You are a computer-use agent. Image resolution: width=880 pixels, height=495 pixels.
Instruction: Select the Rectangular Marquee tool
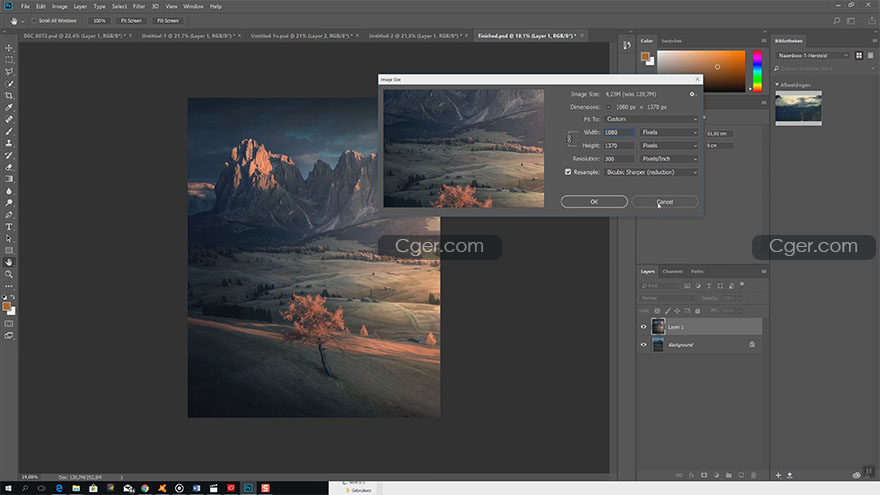[9, 60]
